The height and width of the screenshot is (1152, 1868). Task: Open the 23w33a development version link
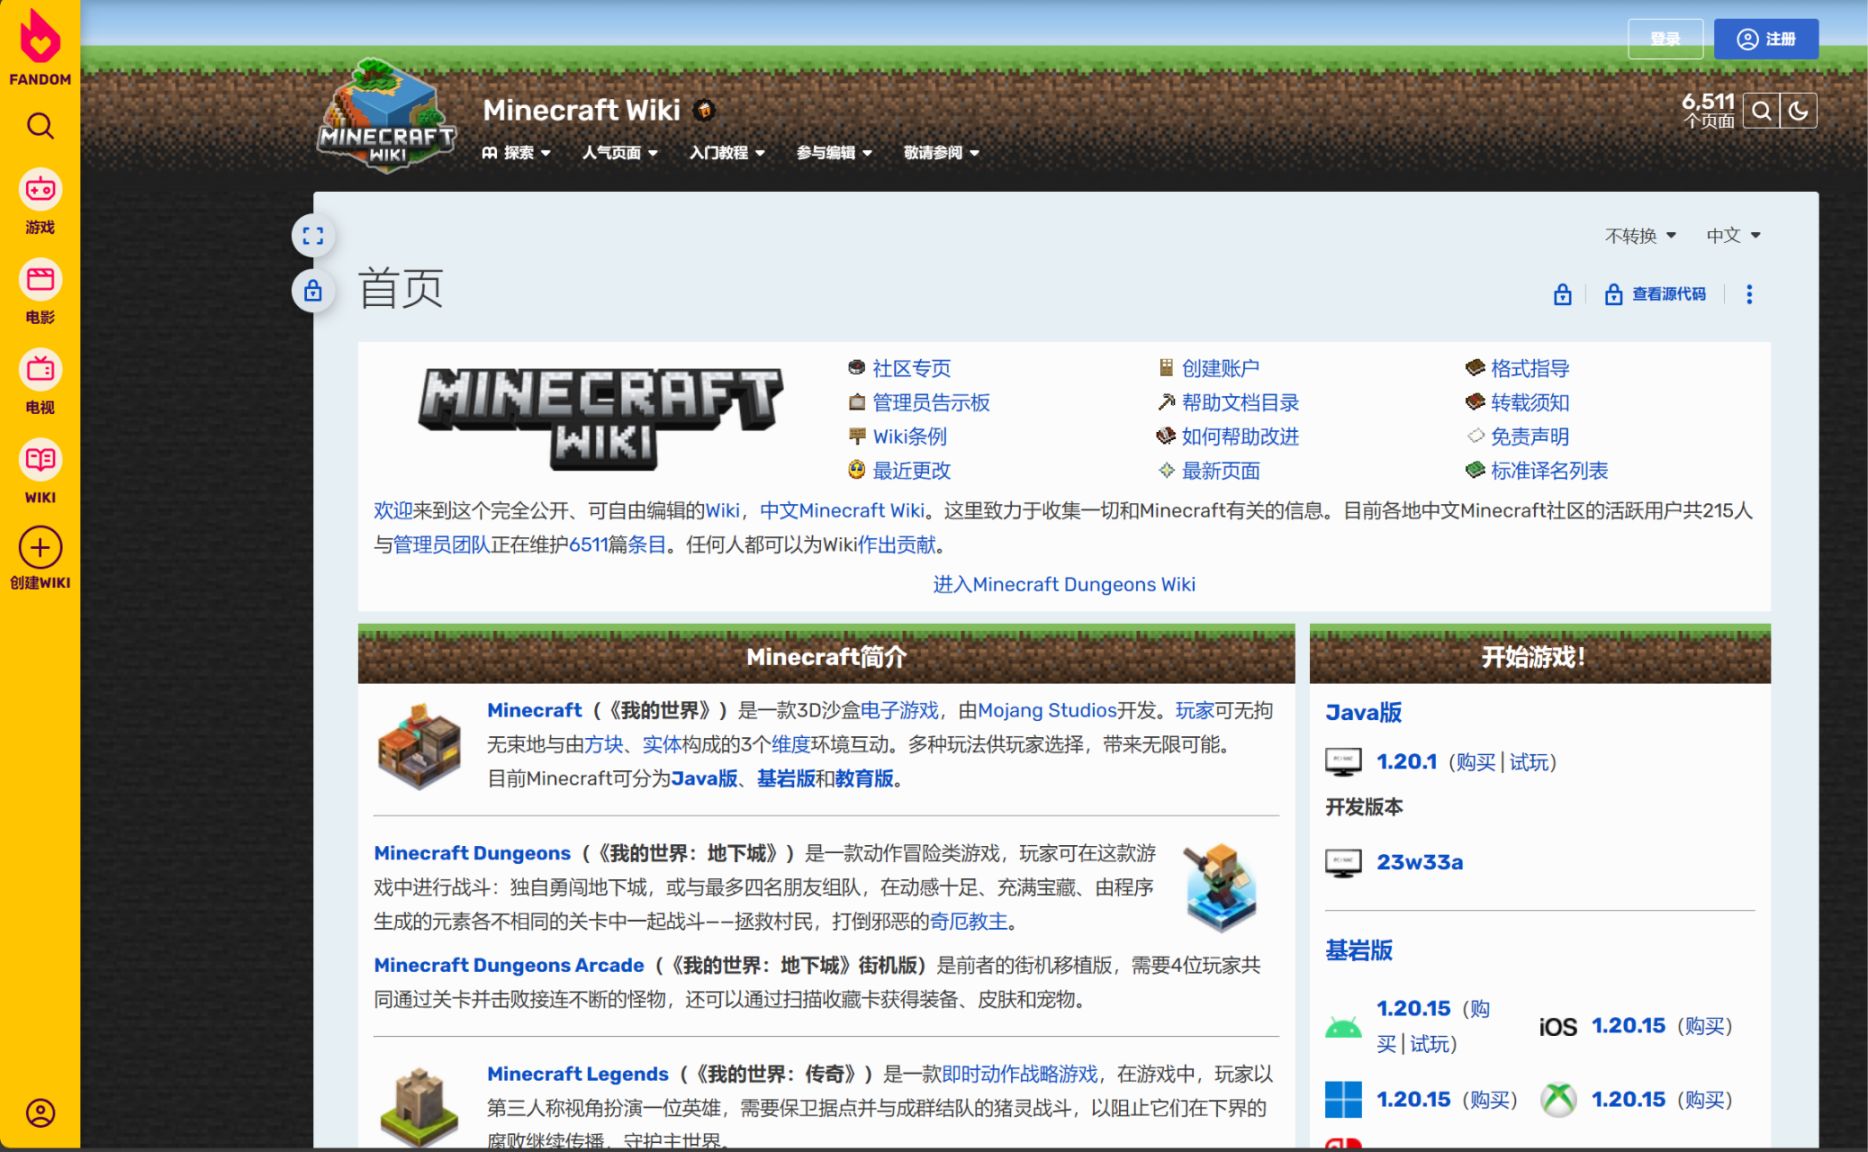pyautogui.click(x=1419, y=862)
